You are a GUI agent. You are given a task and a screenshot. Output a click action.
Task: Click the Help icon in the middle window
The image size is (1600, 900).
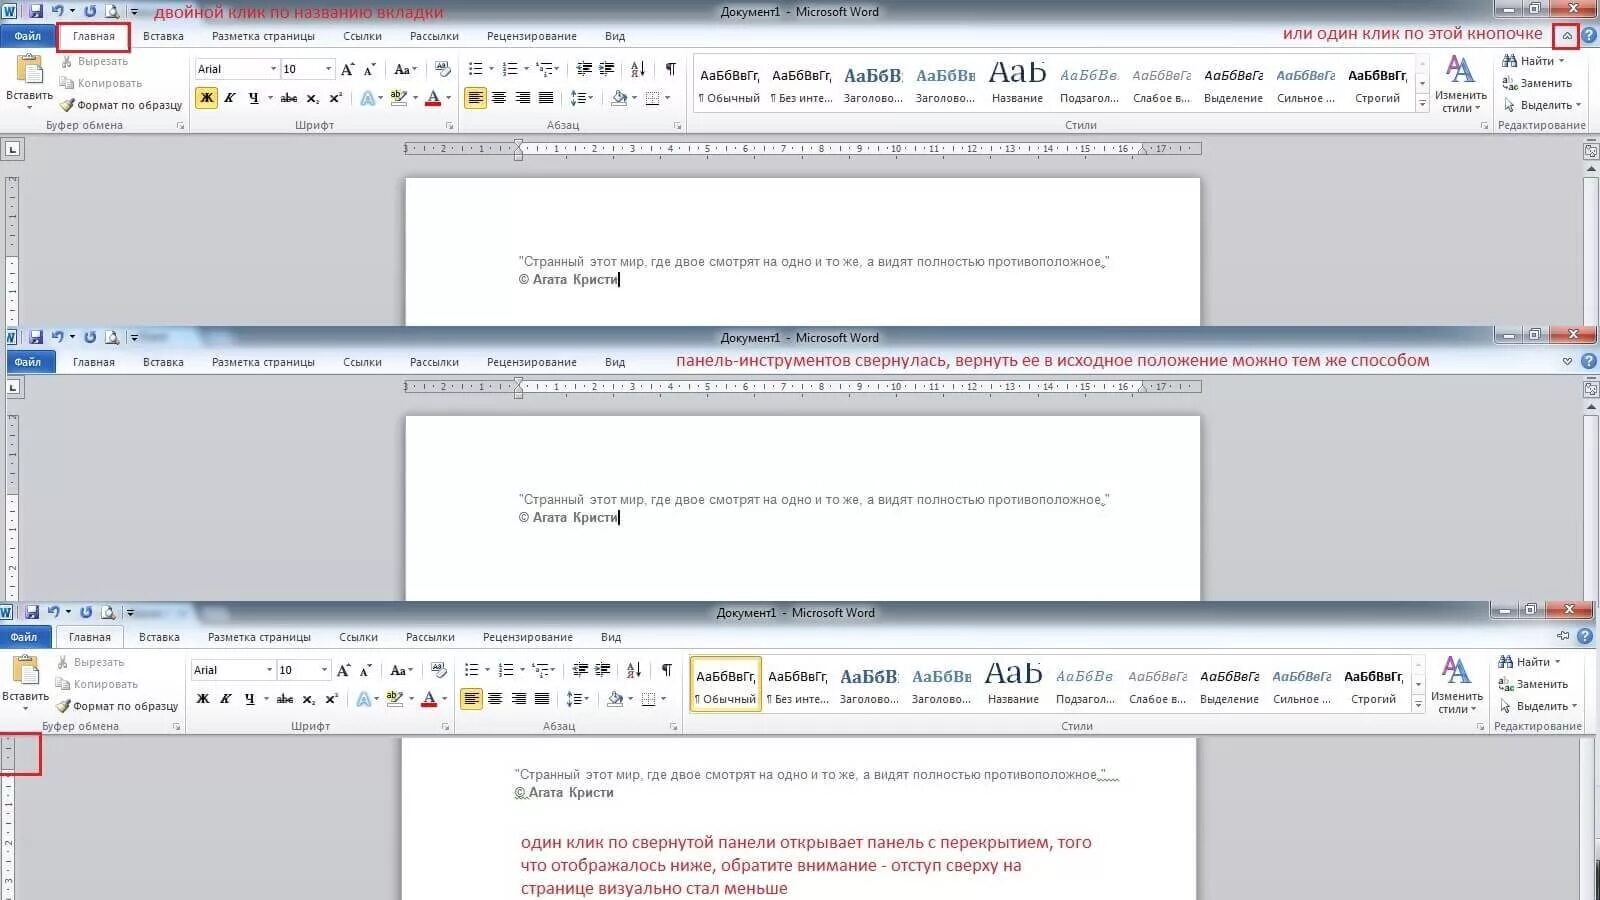(x=1588, y=361)
